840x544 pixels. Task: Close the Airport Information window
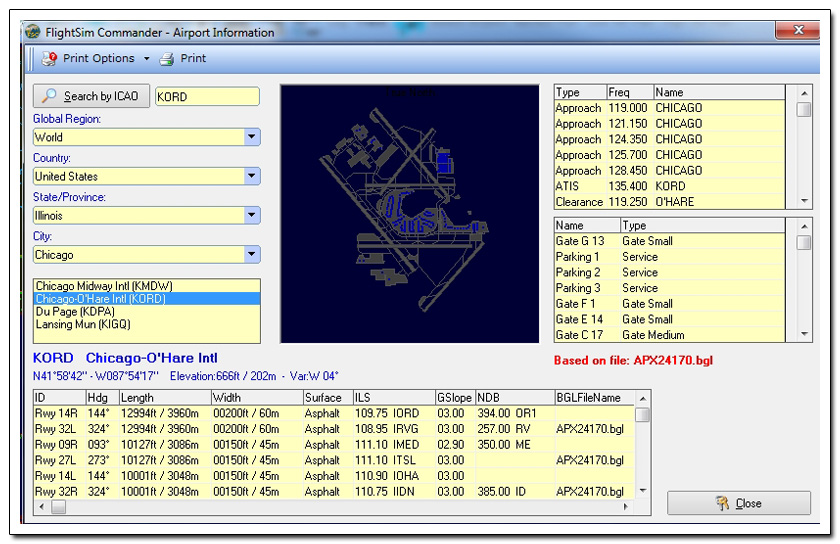pyautogui.click(x=797, y=30)
